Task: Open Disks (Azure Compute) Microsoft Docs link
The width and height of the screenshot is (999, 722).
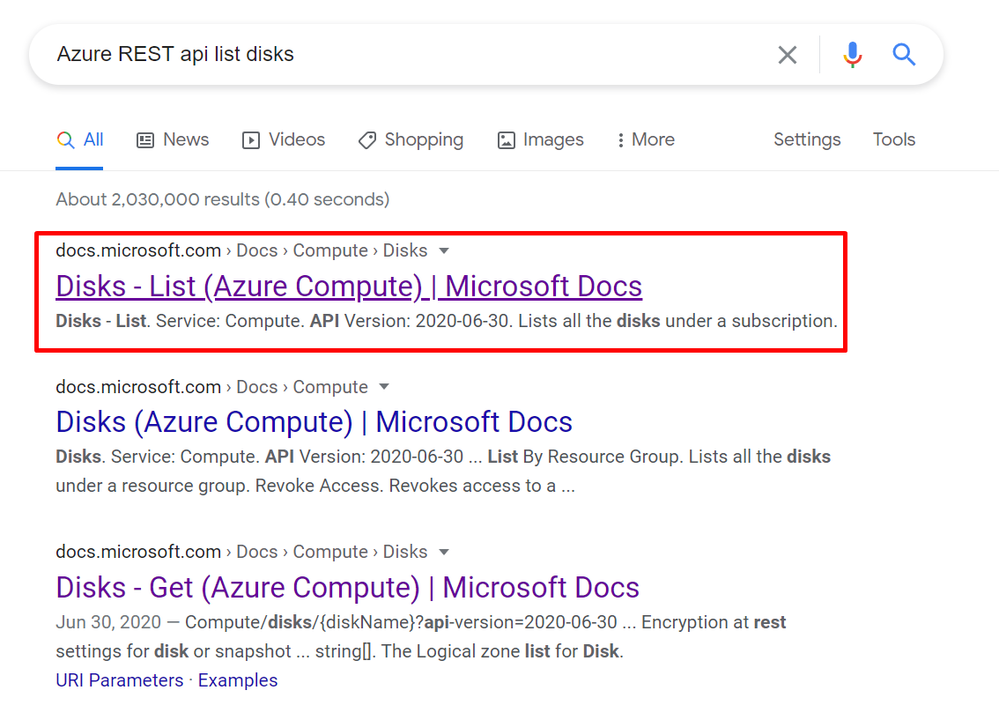Action: click(314, 422)
